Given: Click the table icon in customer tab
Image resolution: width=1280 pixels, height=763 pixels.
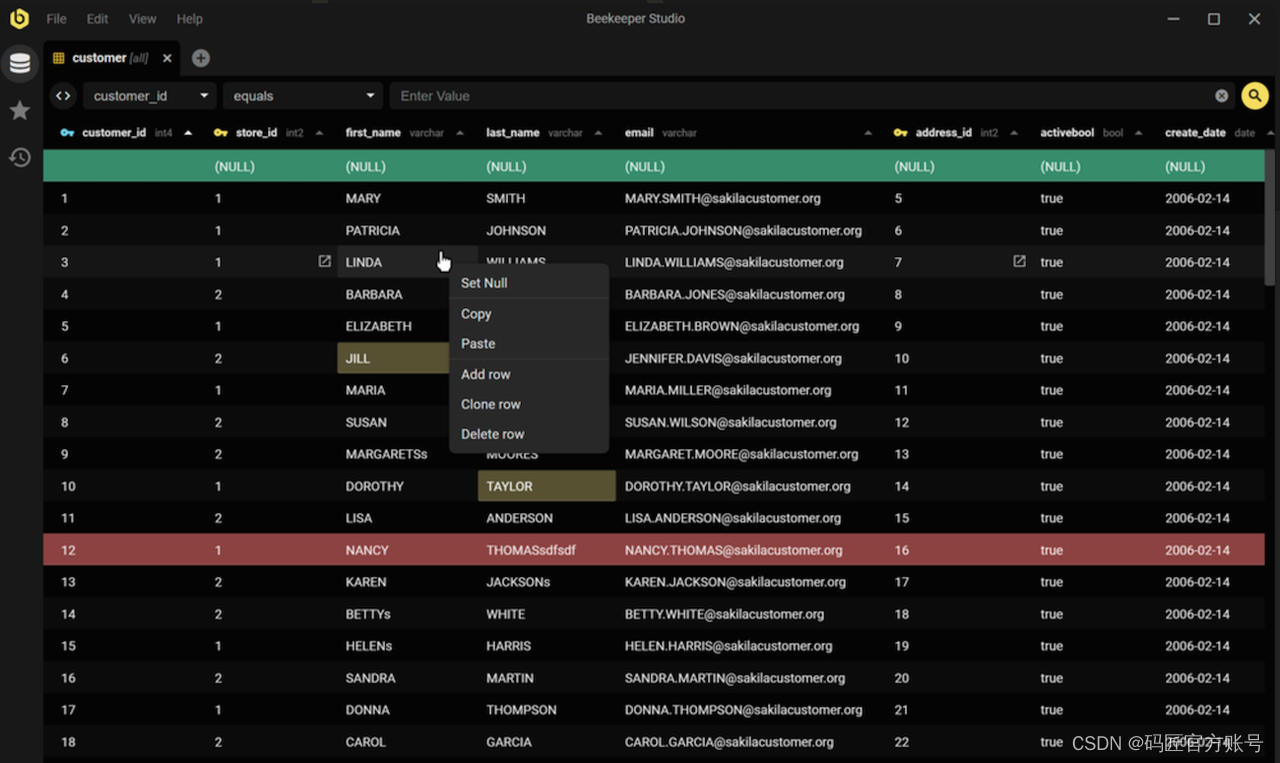Looking at the screenshot, I should tap(59, 58).
